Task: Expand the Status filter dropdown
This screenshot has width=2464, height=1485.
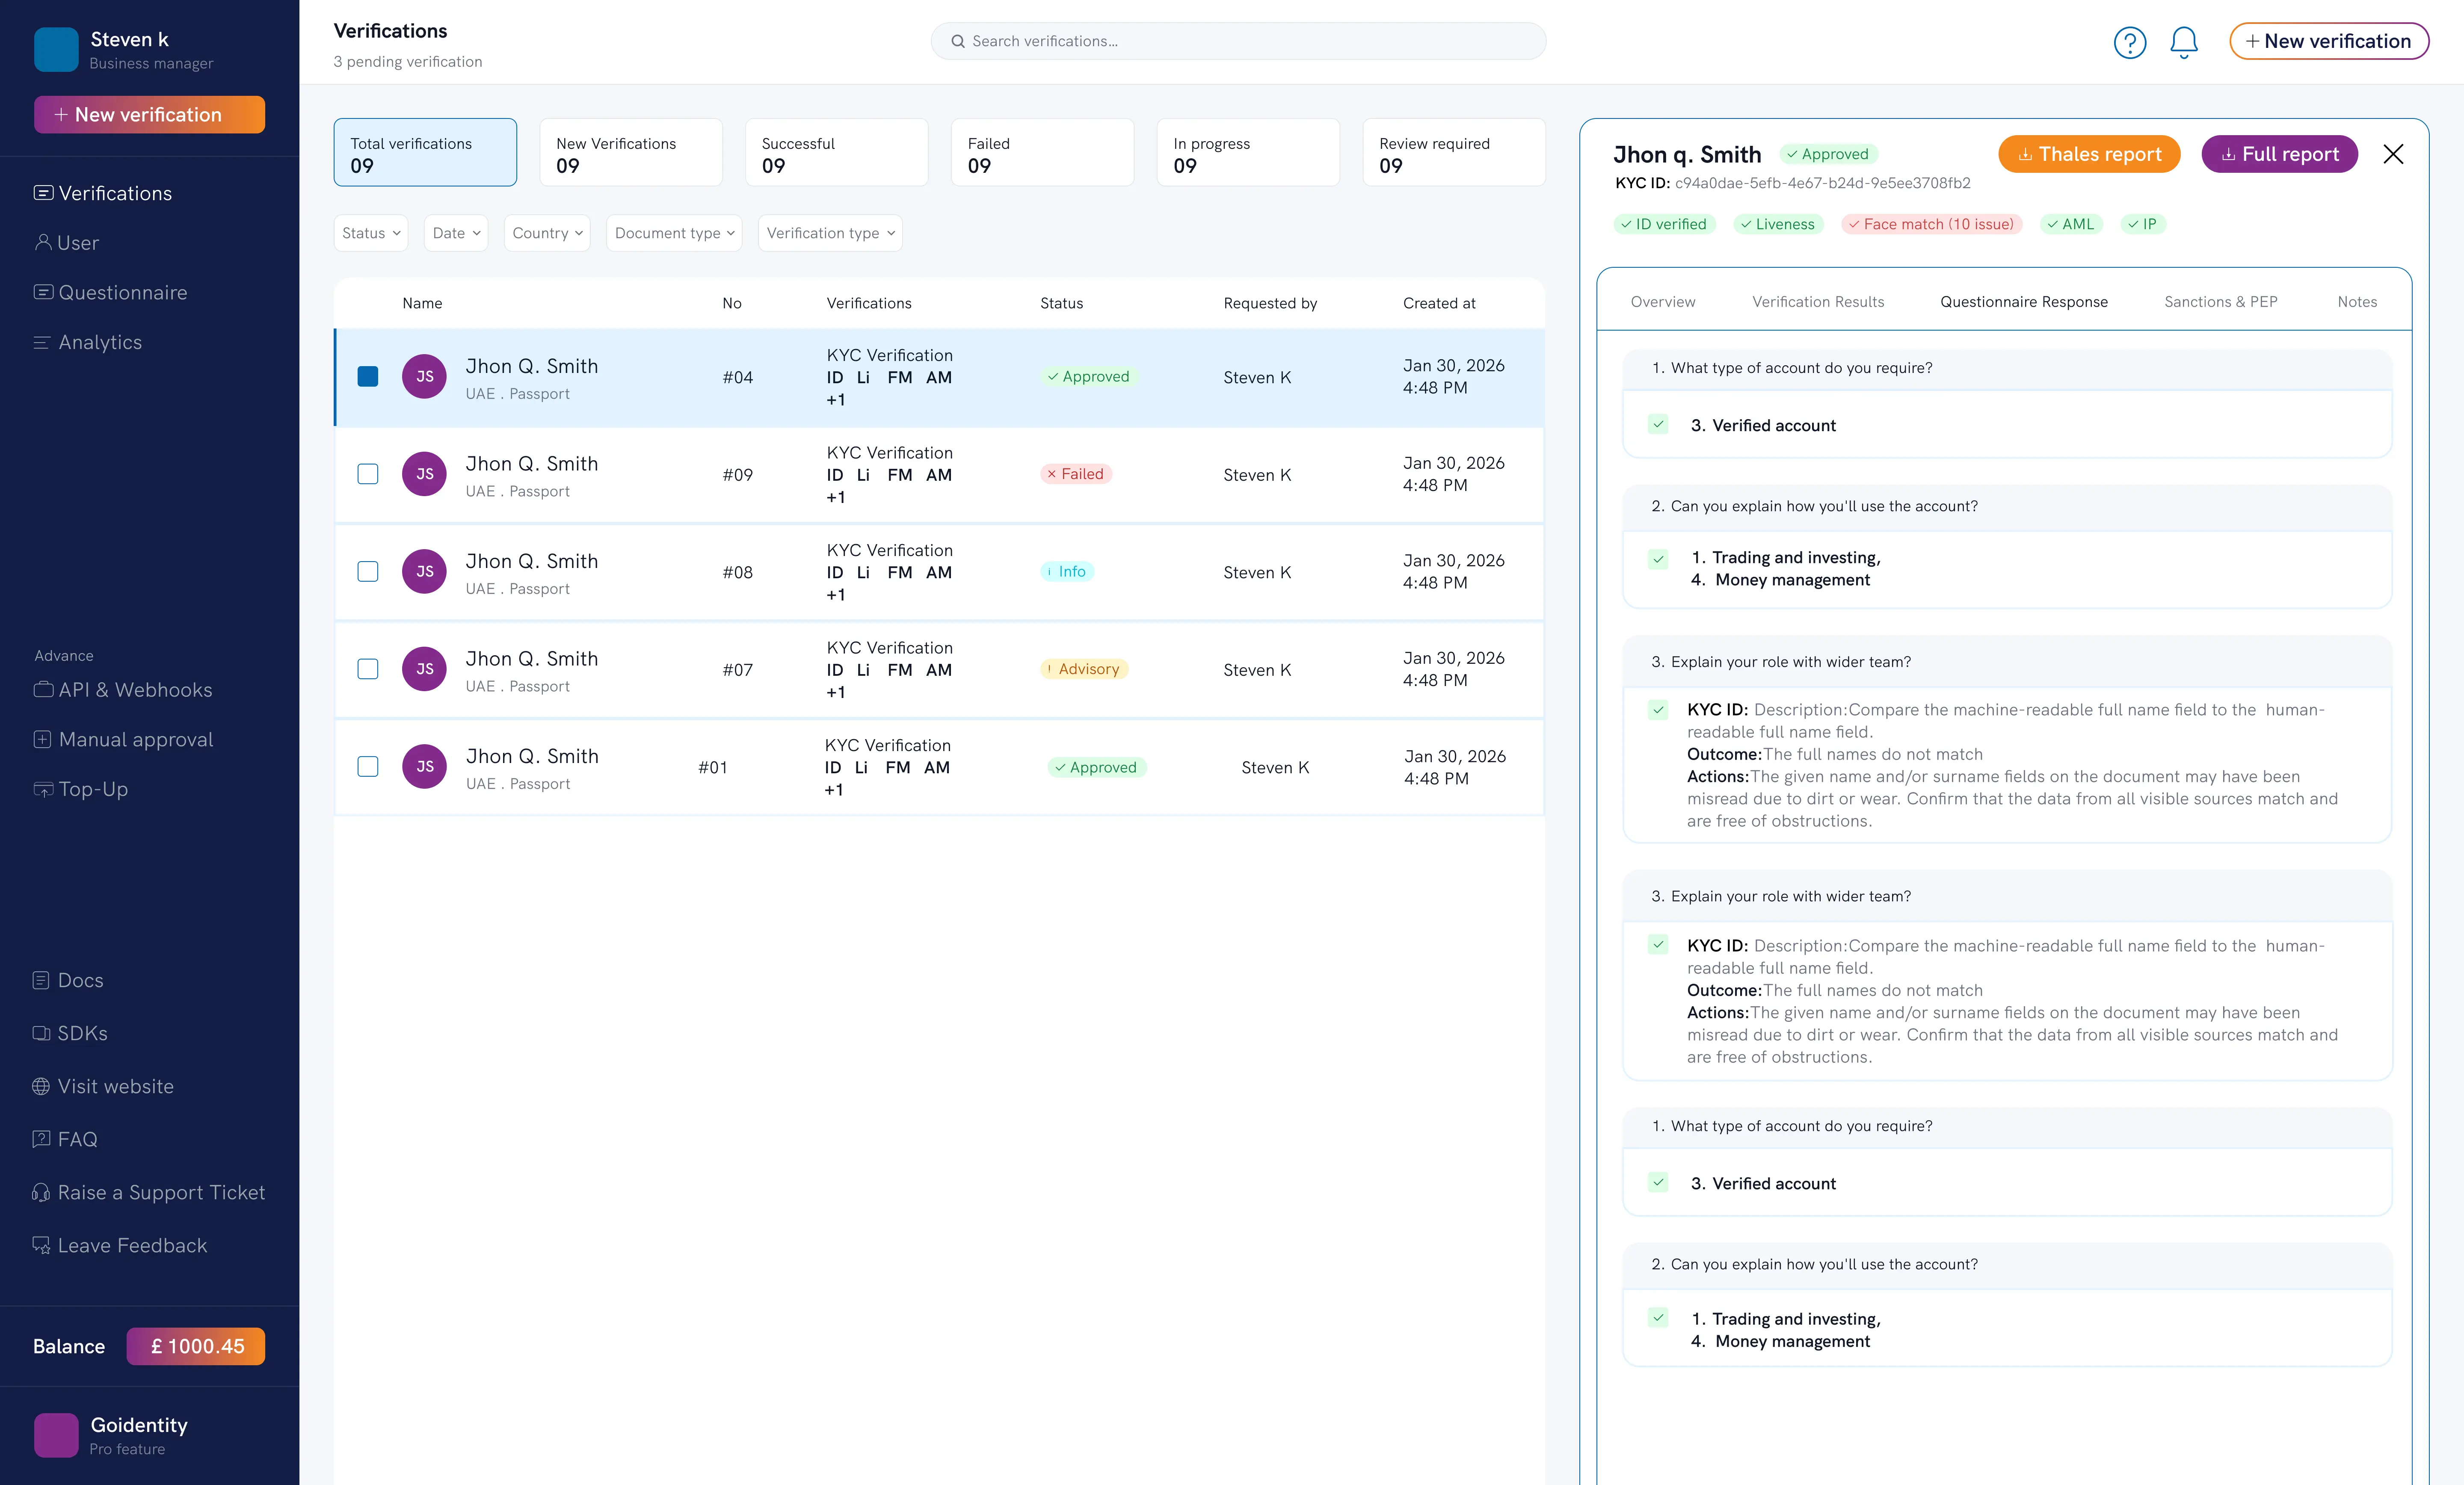Action: 371,233
